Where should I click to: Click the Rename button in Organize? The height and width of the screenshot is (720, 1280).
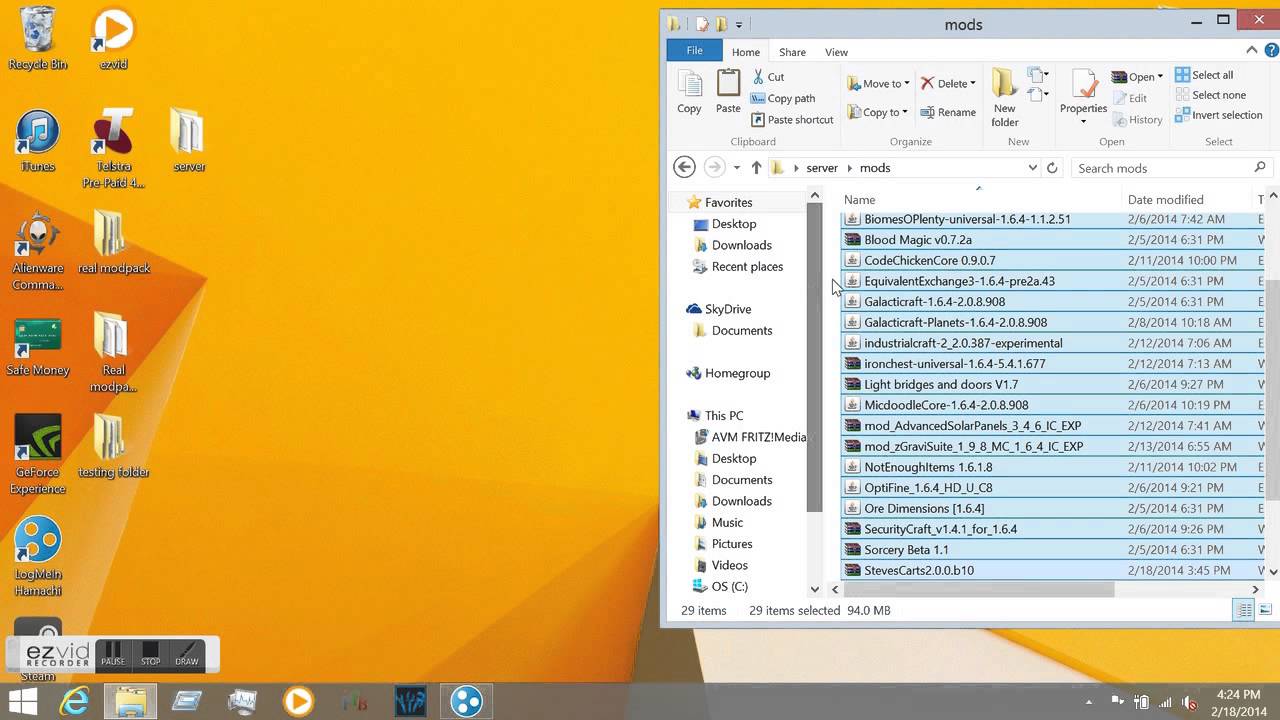pos(947,112)
